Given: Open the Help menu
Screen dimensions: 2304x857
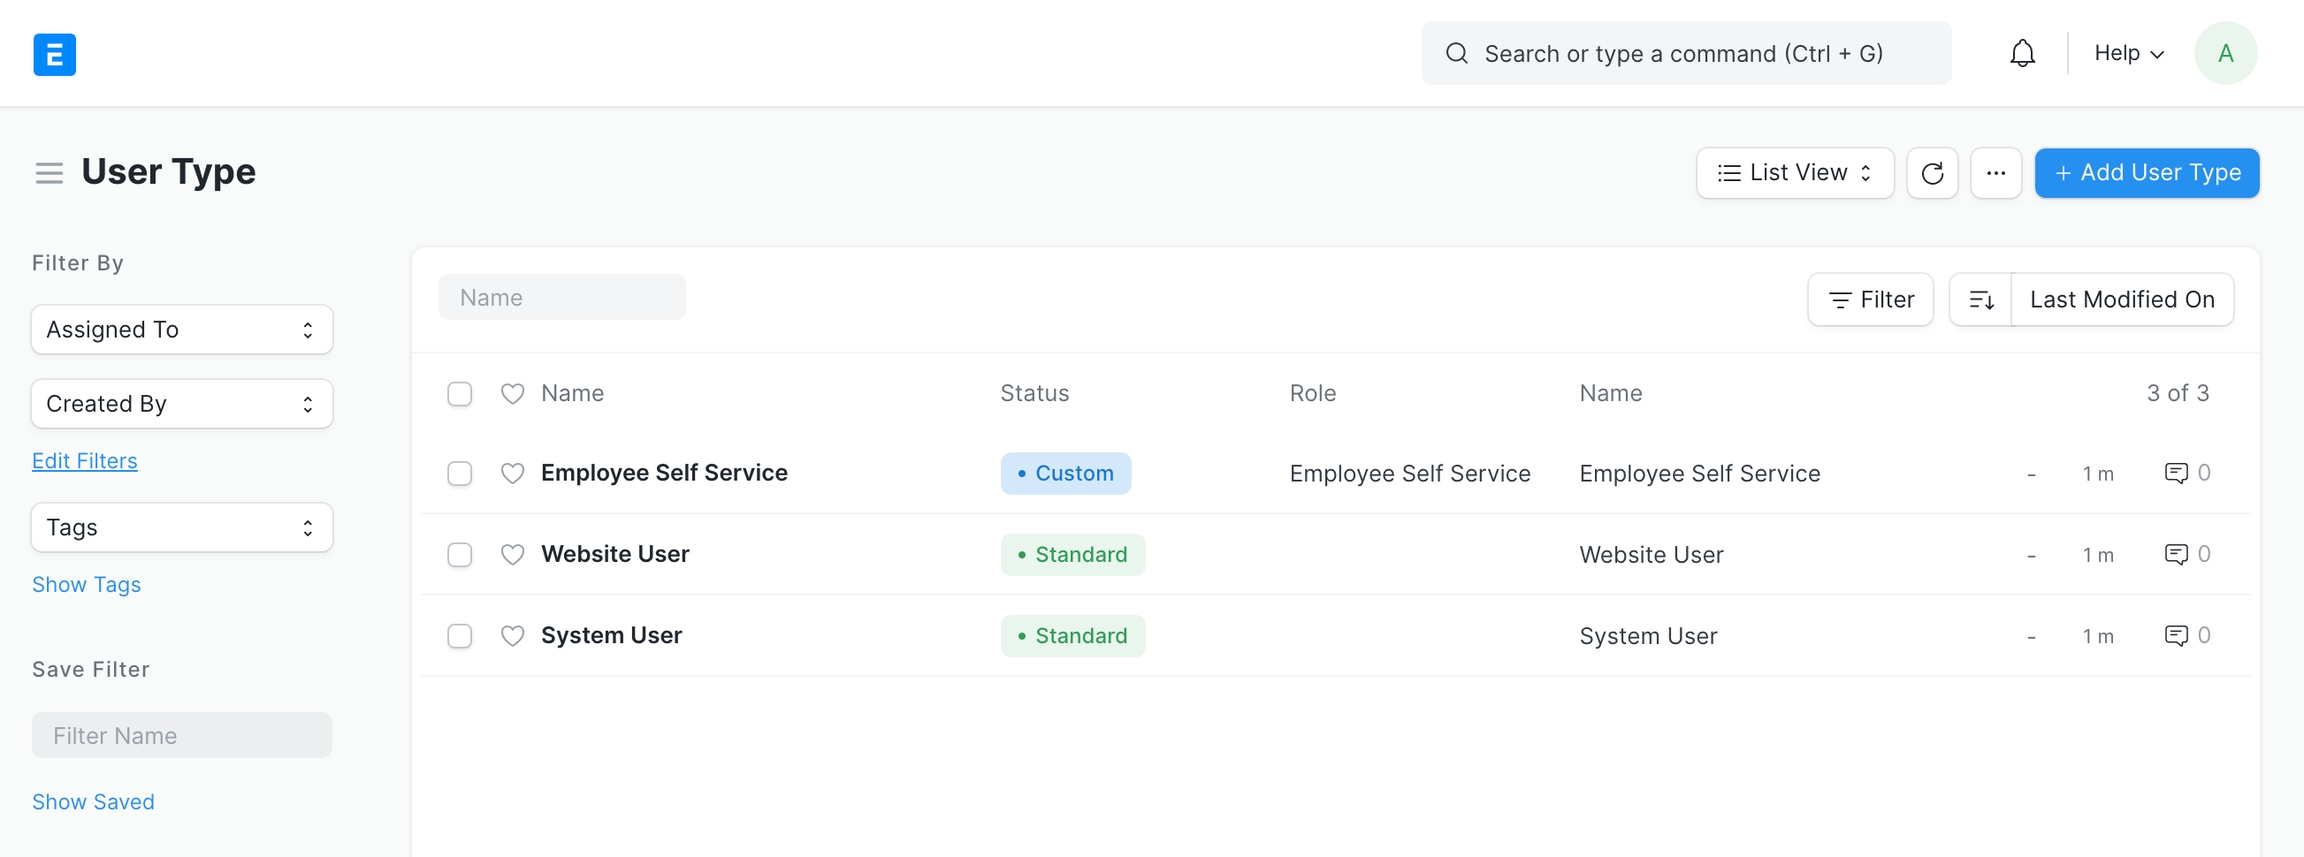Looking at the screenshot, I should click(x=2128, y=53).
